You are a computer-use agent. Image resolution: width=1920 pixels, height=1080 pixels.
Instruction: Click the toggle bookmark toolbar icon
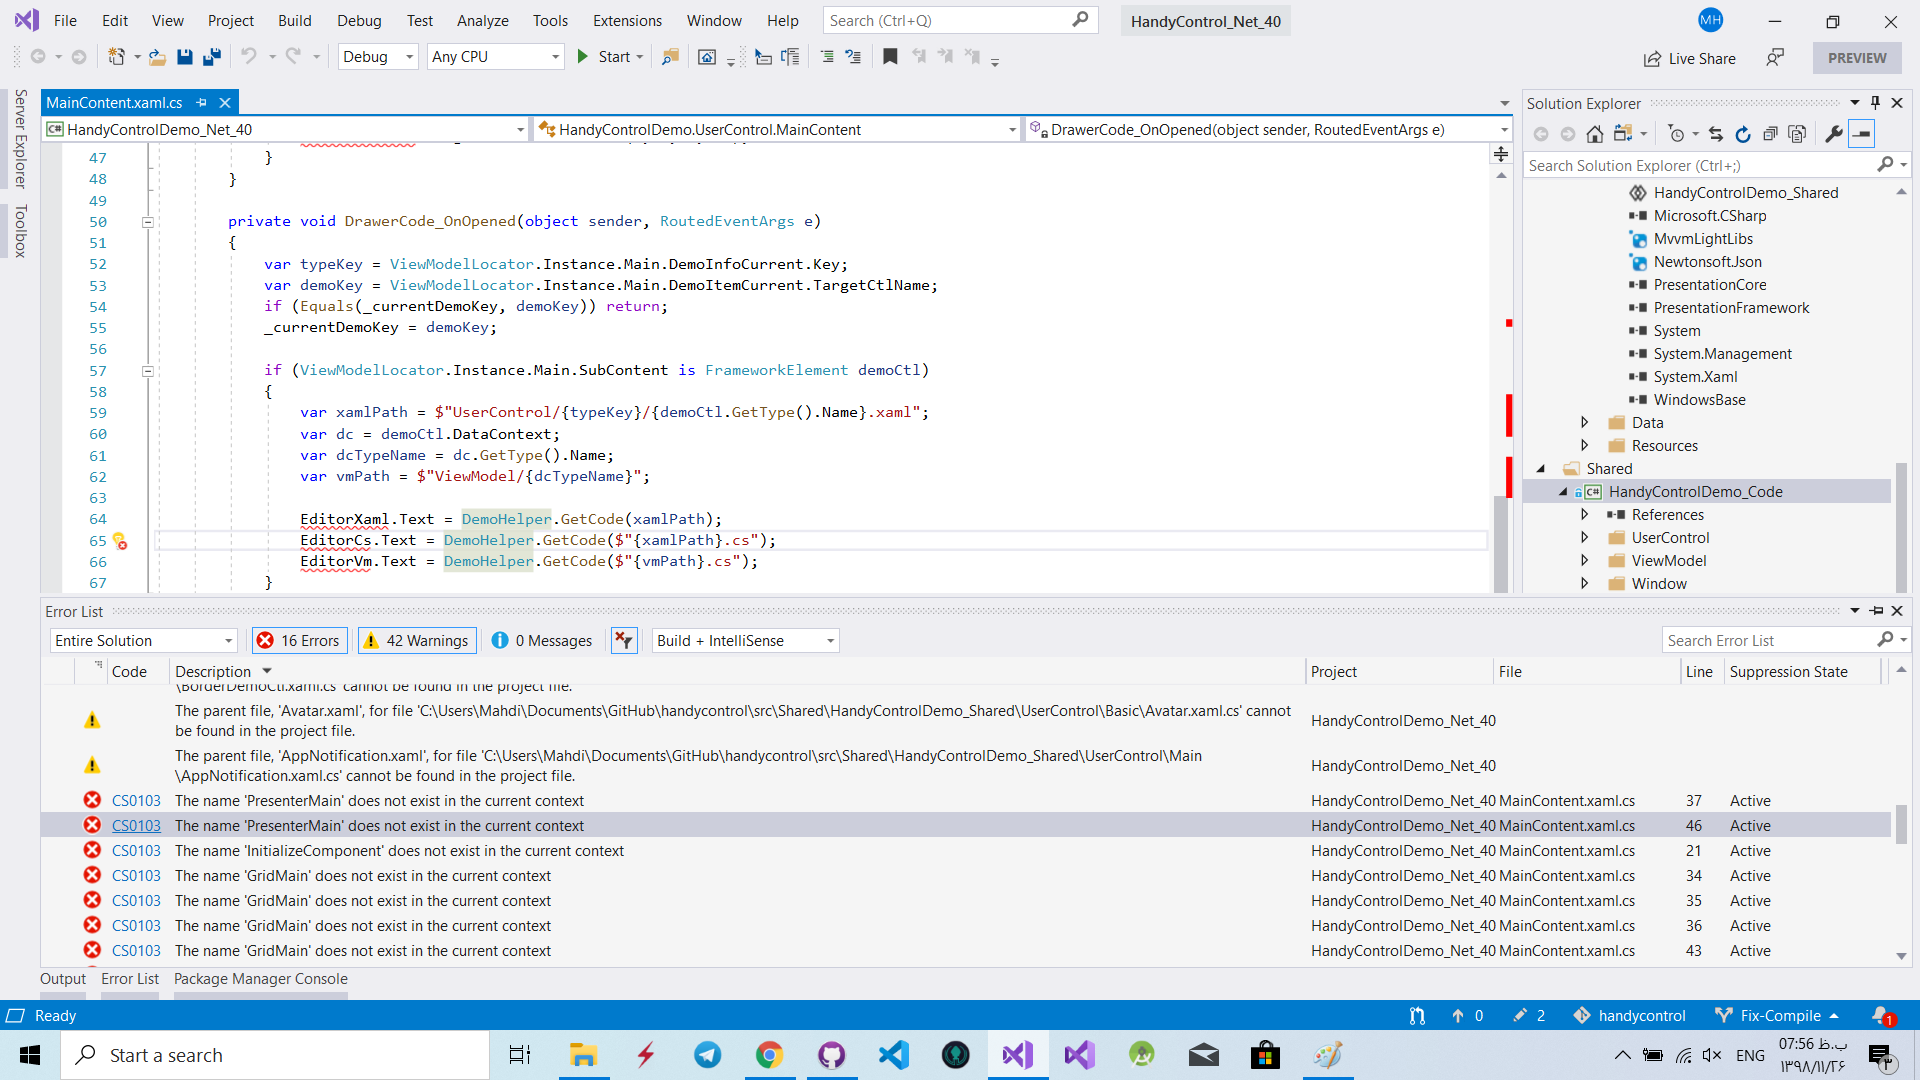click(890, 57)
